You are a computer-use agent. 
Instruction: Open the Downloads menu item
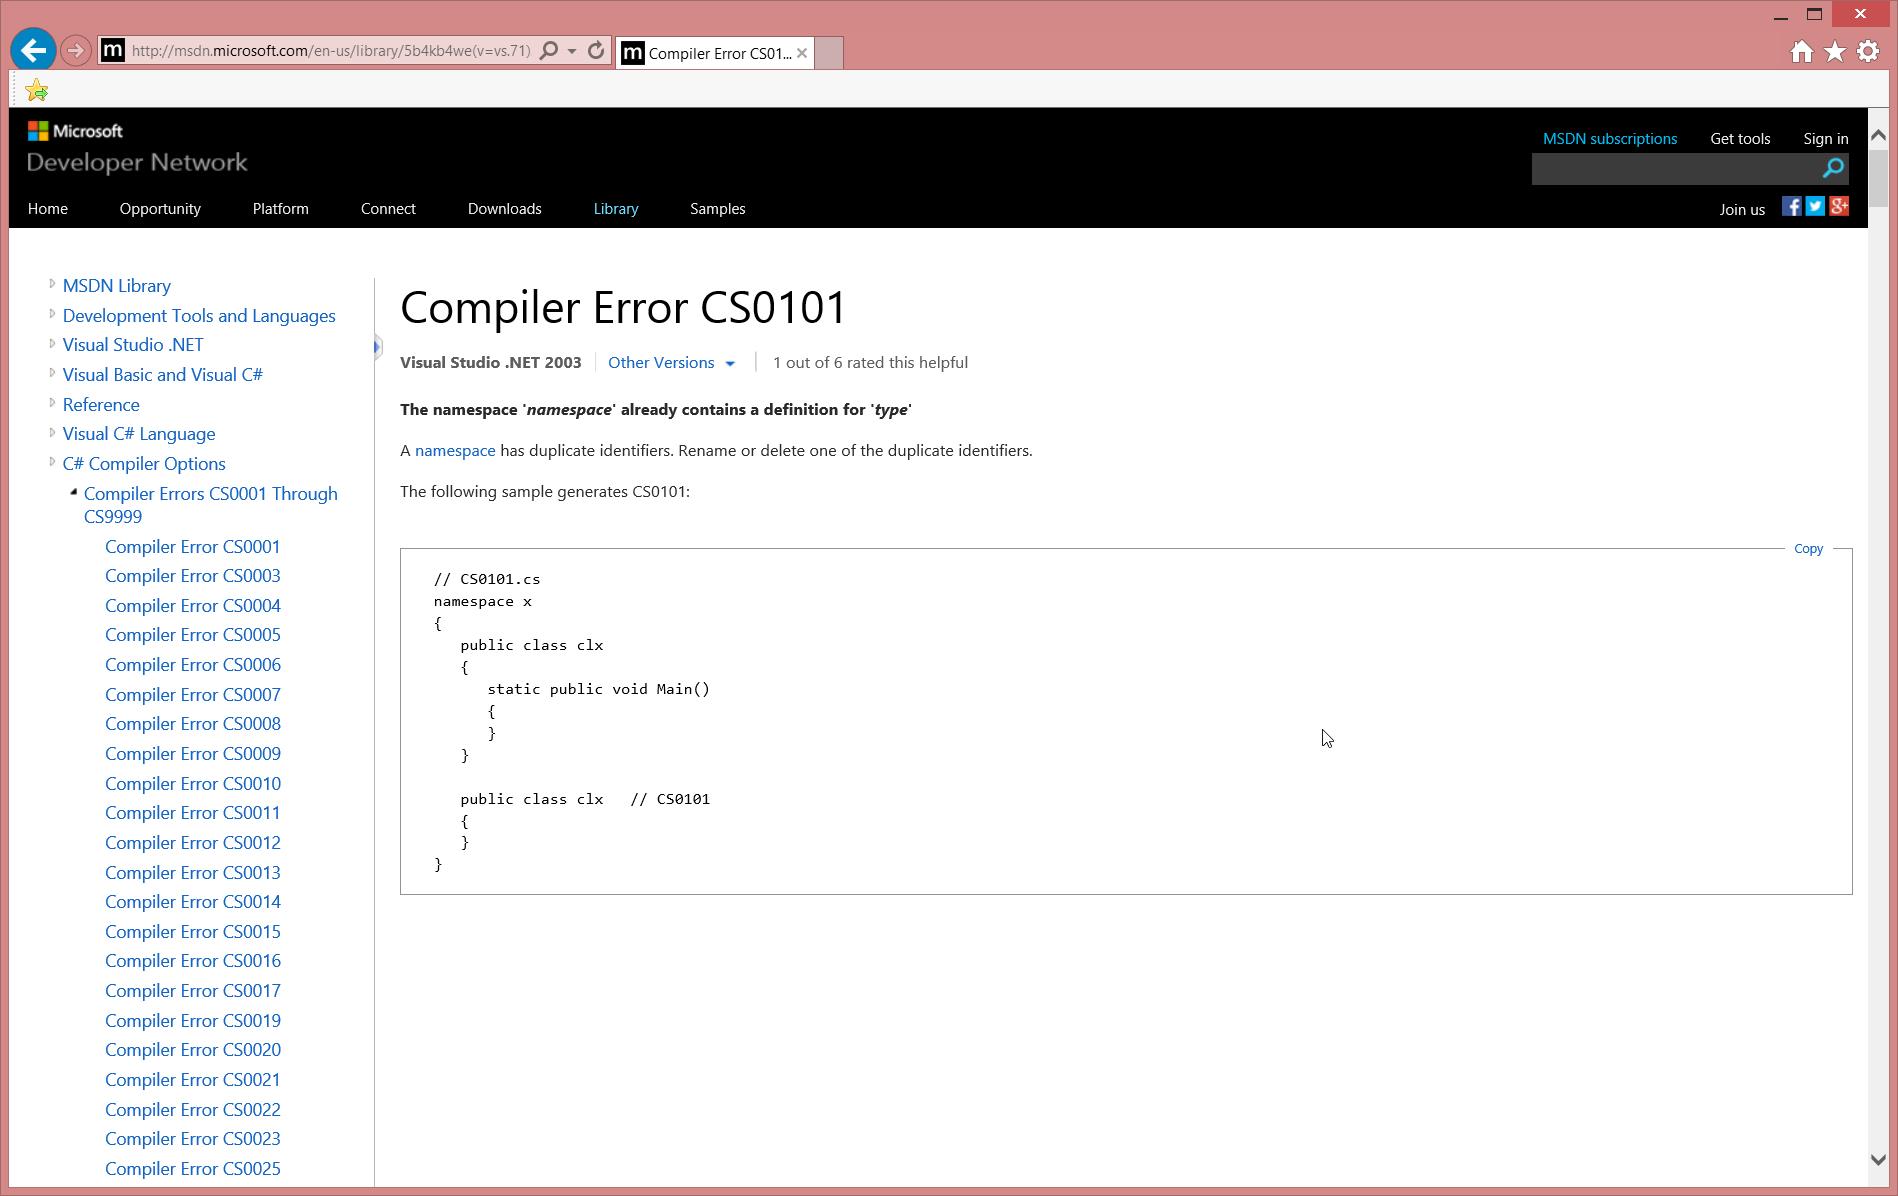tap(505, 208)
